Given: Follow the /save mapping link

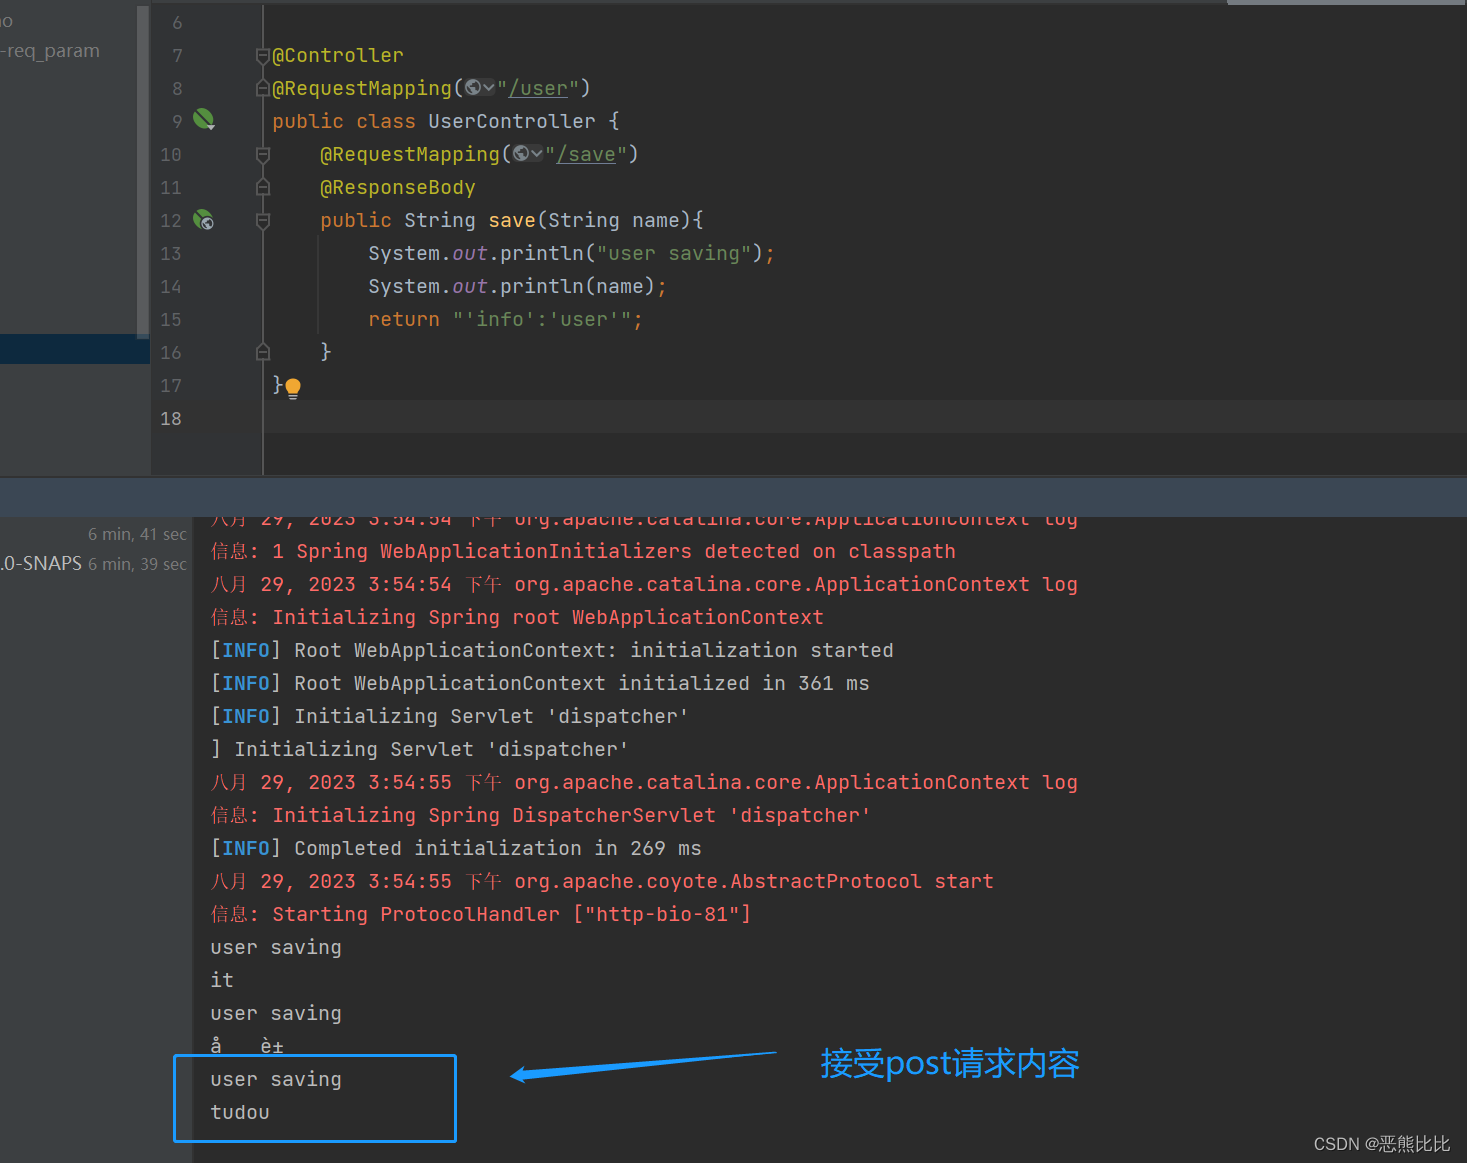Looking at the screenshot, I should 587,154.
